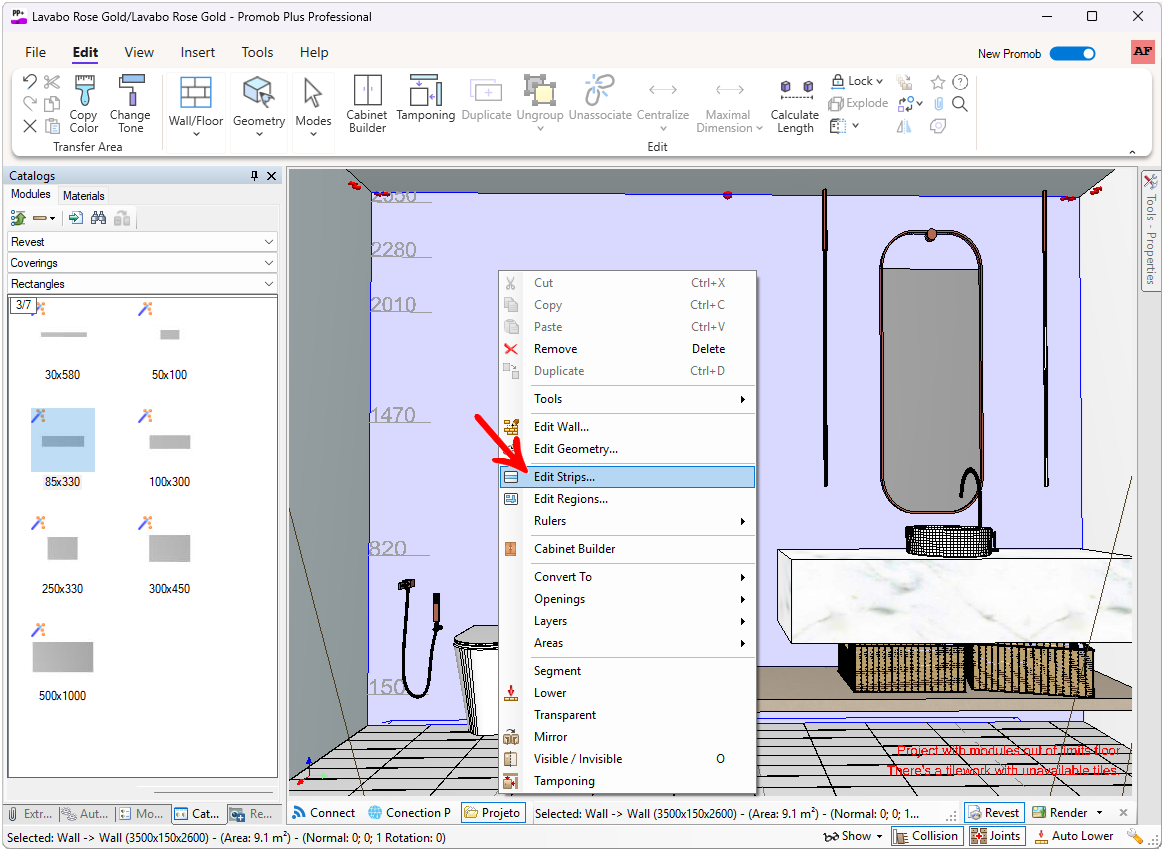
Task: Open the File menu
Action: (x=35, y=52)
